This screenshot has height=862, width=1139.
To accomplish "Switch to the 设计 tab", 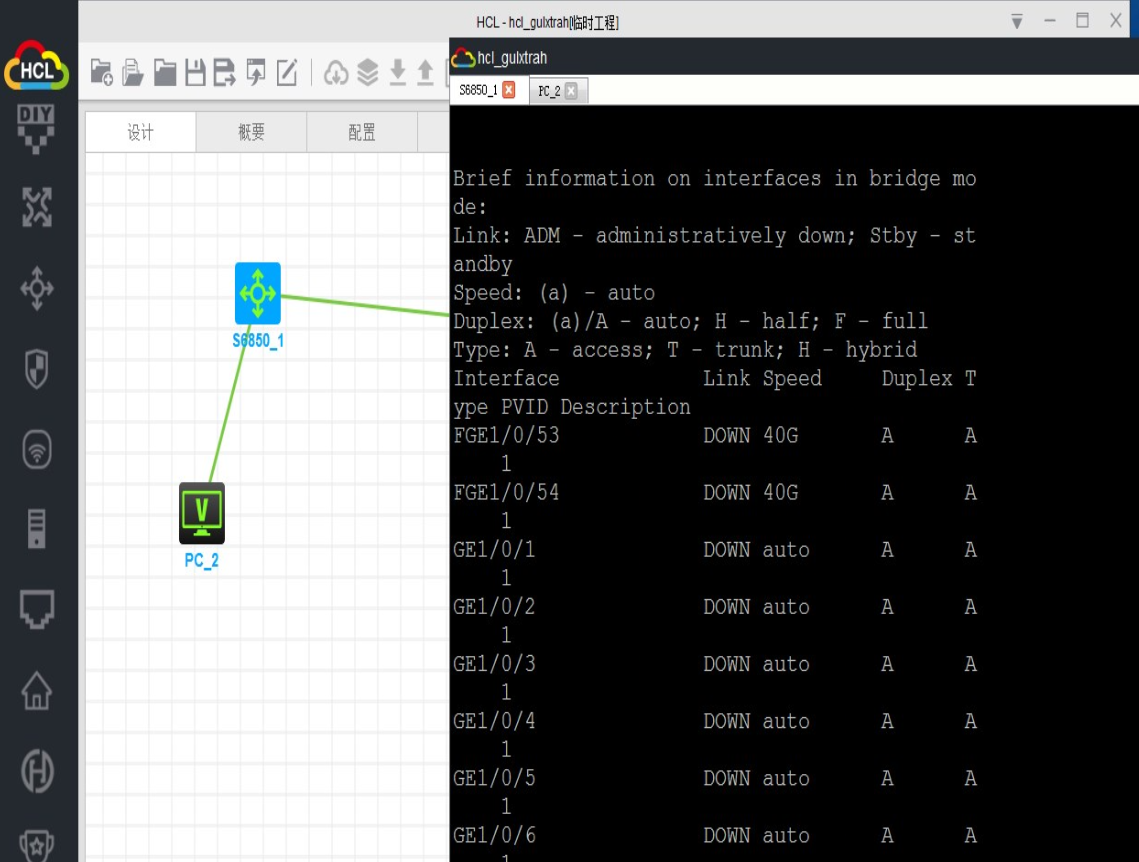I will (140, 132).
